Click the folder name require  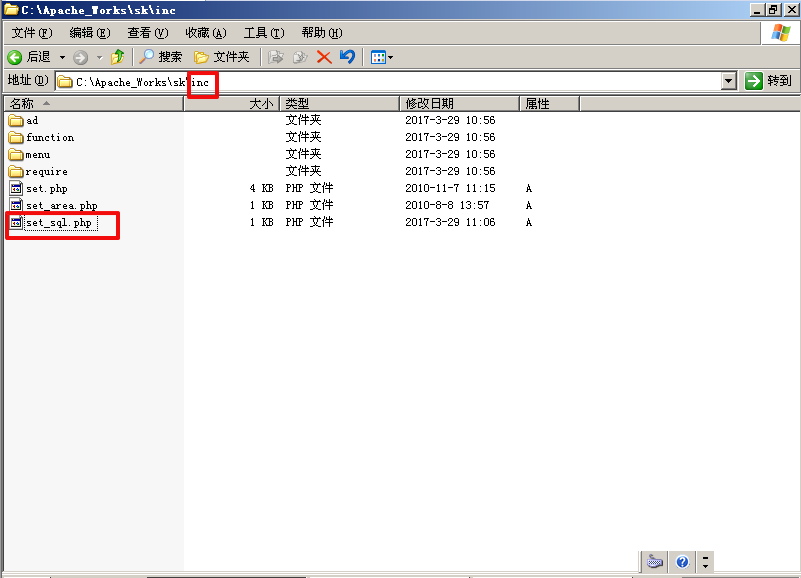click(46, 172)
